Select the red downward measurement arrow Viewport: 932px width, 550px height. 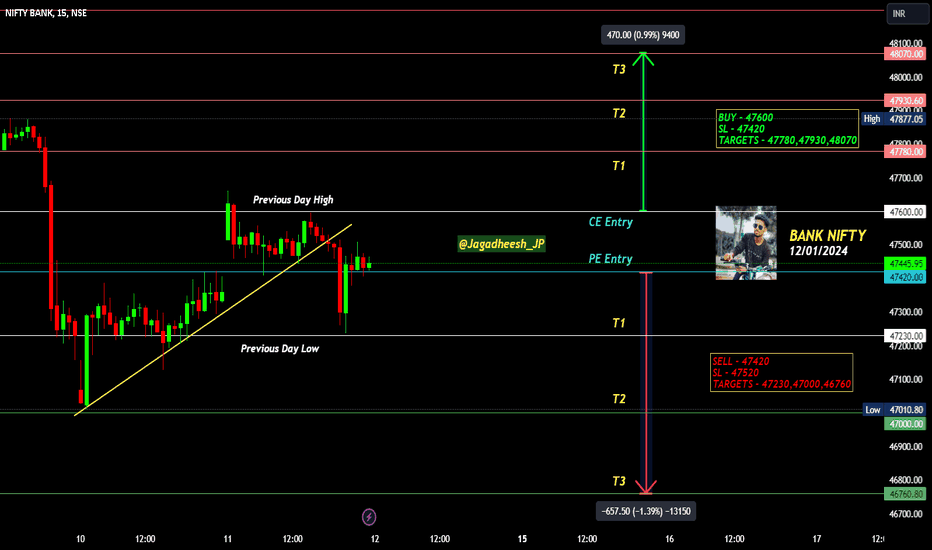tap(646, 384)
